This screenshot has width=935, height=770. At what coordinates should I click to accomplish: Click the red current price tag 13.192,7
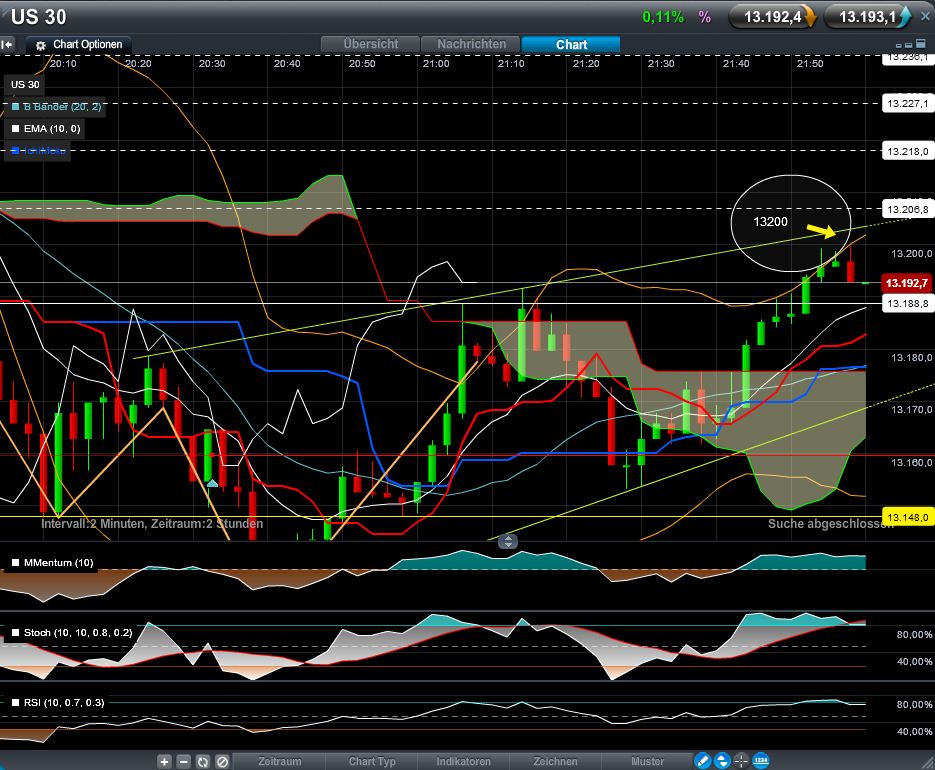click(907, 283)
